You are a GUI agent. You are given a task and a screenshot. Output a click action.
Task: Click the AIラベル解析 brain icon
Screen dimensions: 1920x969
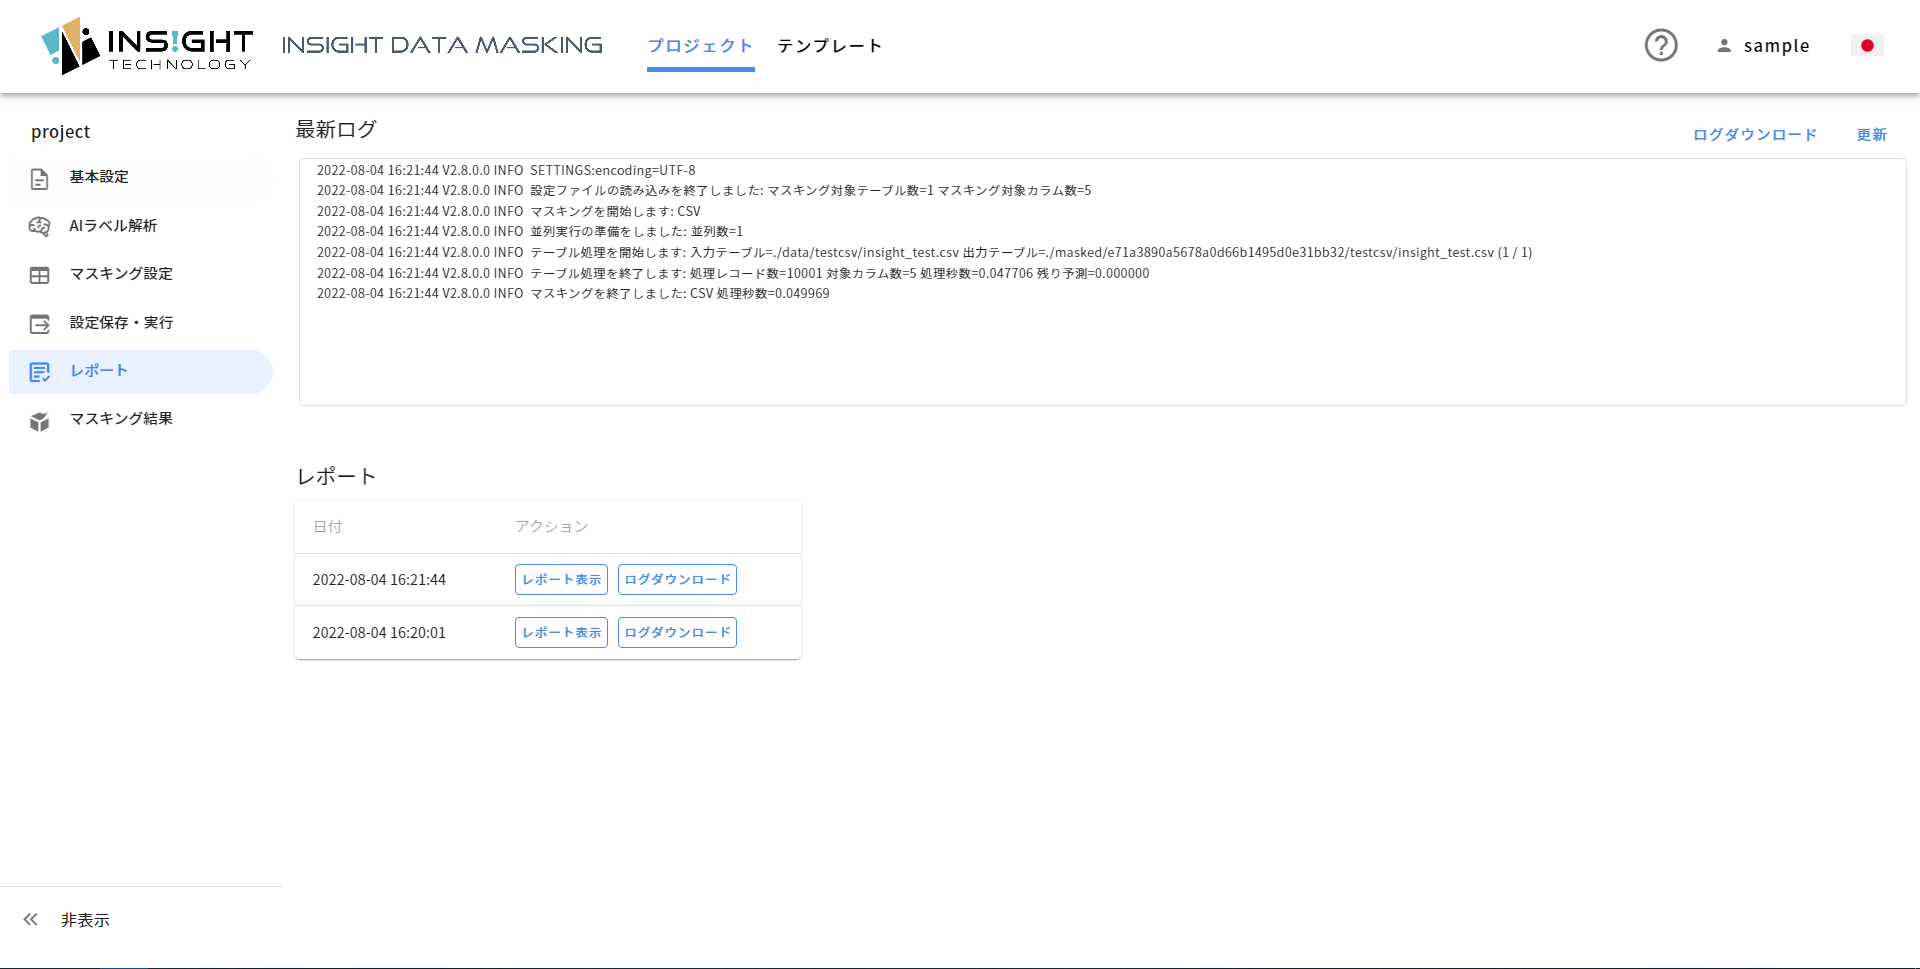(x=40, y=226)
